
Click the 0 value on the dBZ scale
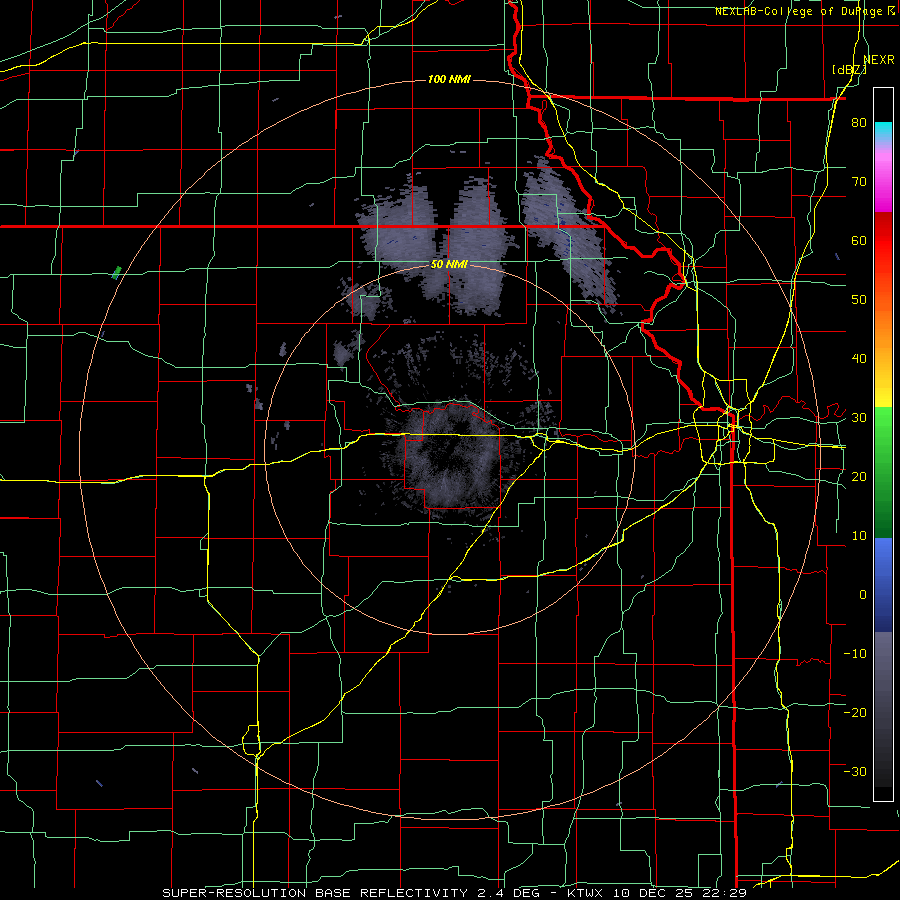tap(863, 595)
